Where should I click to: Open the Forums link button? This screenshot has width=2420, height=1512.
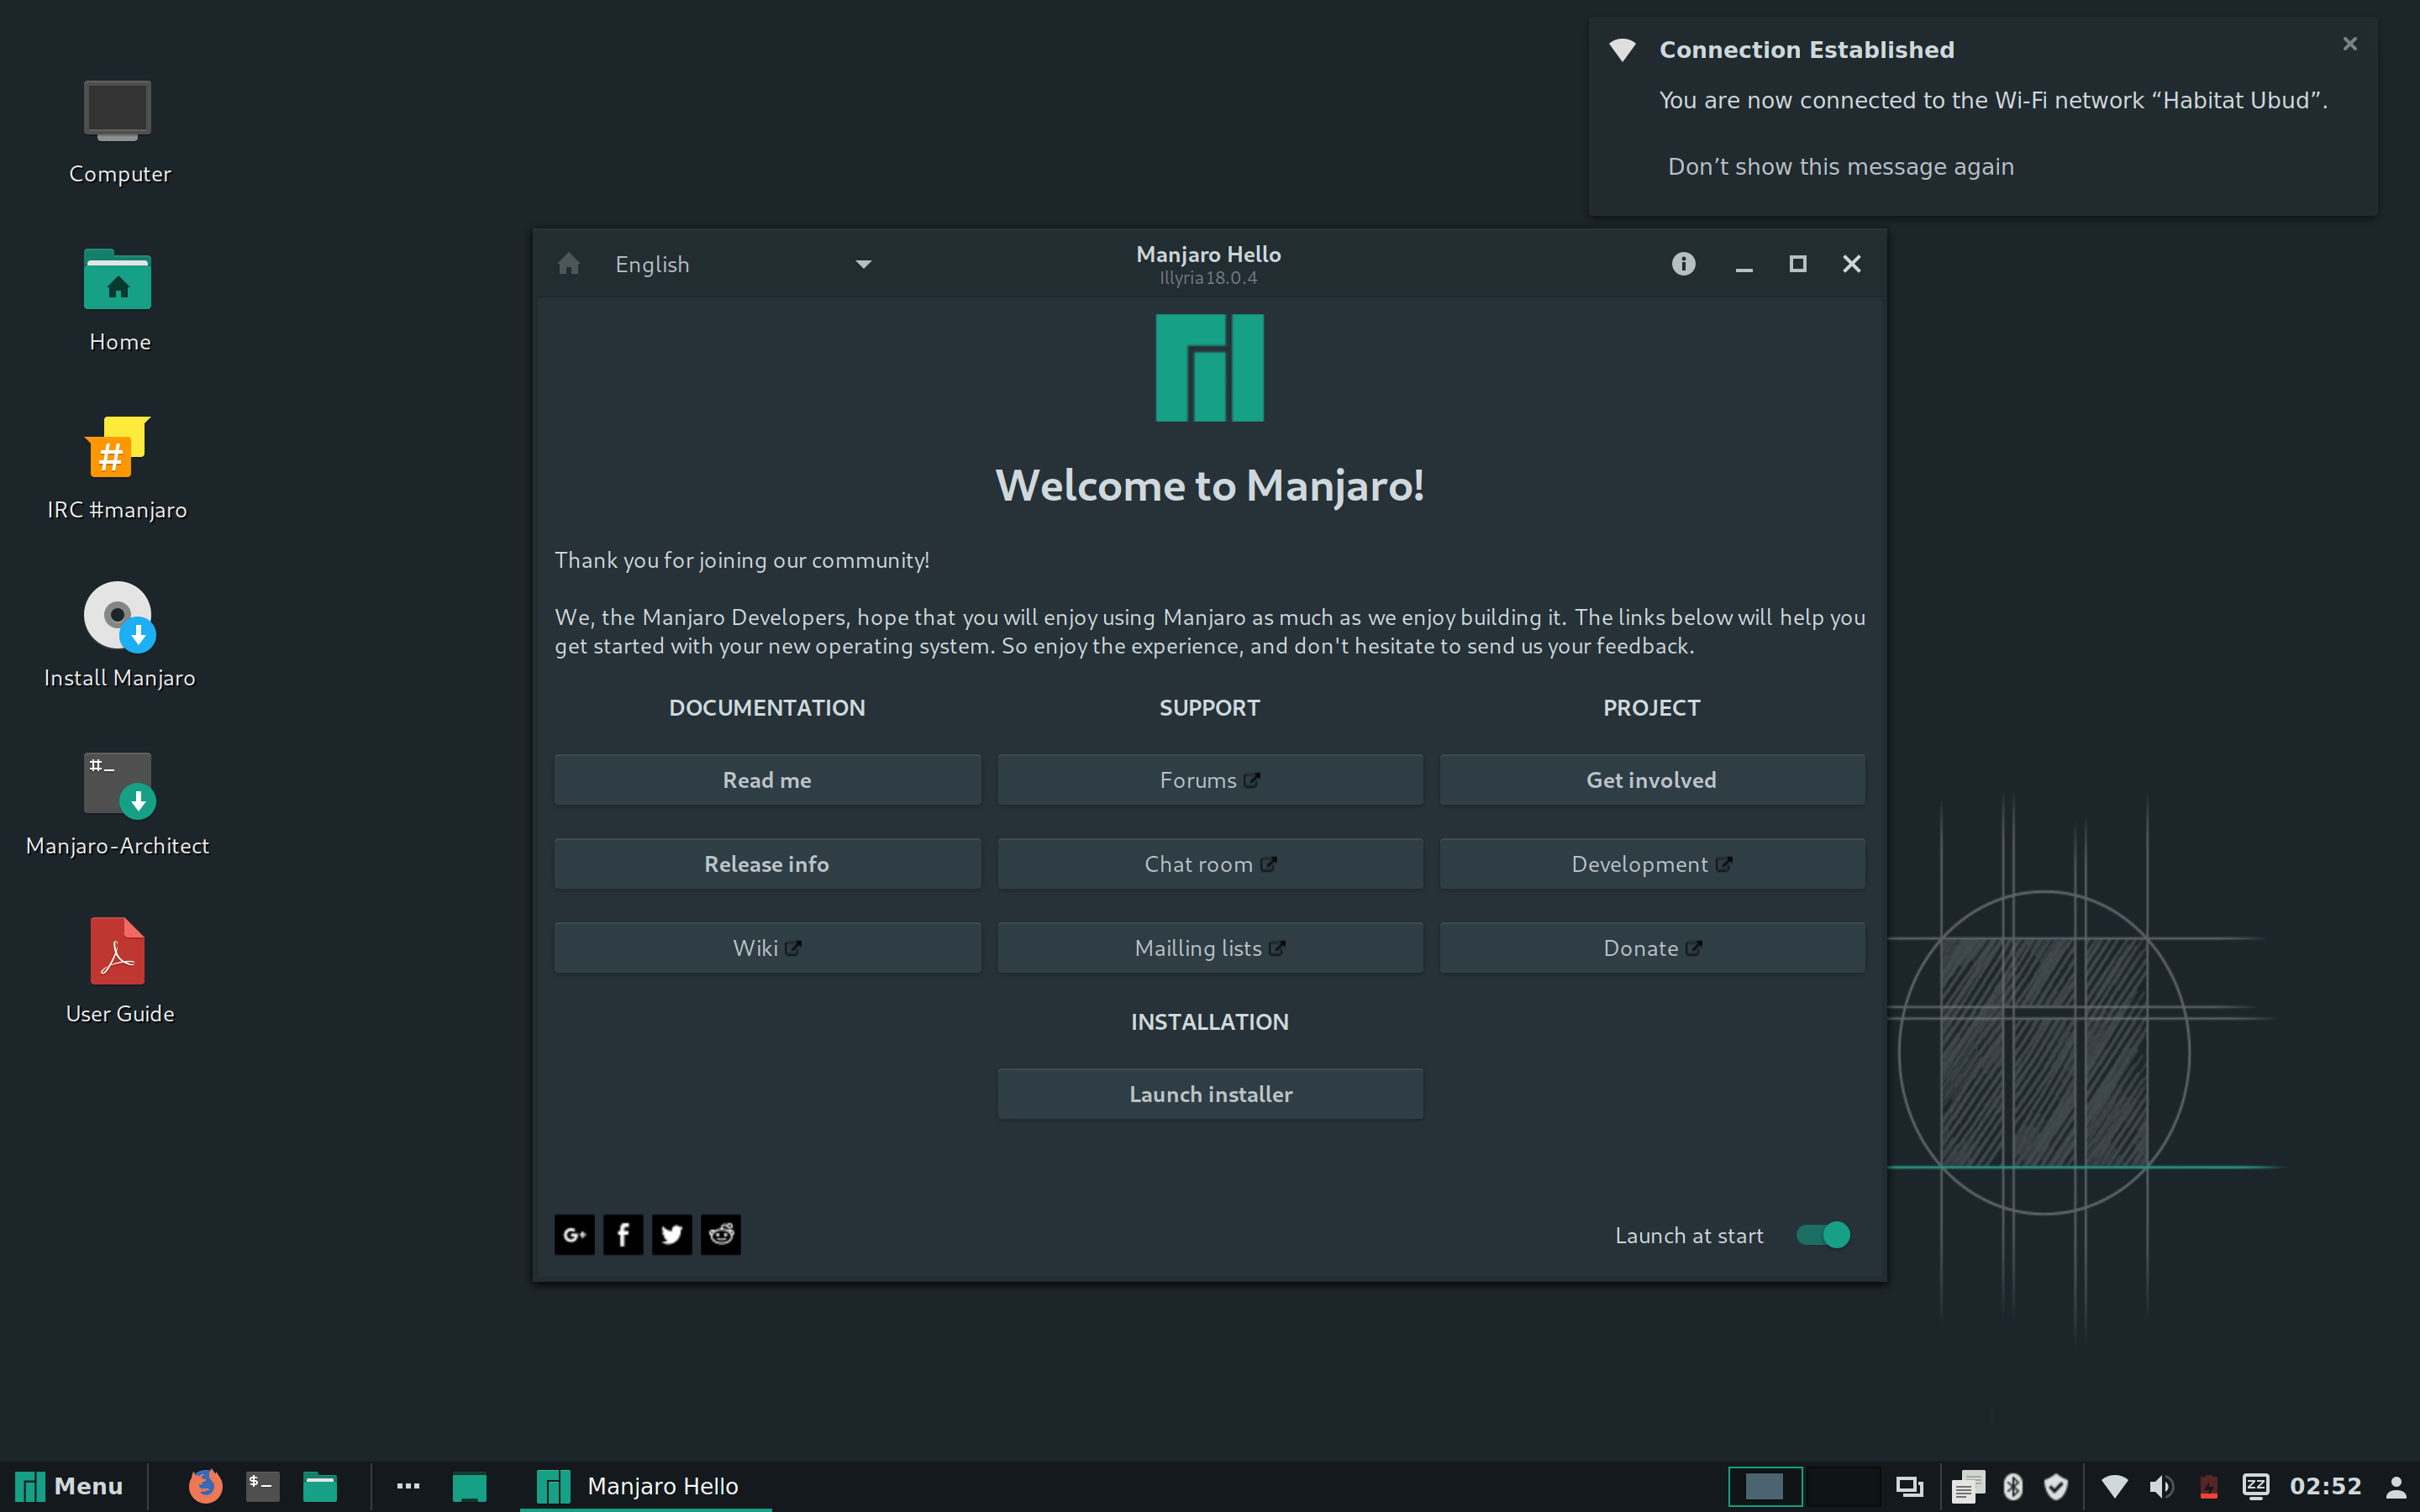(1210, 780)
